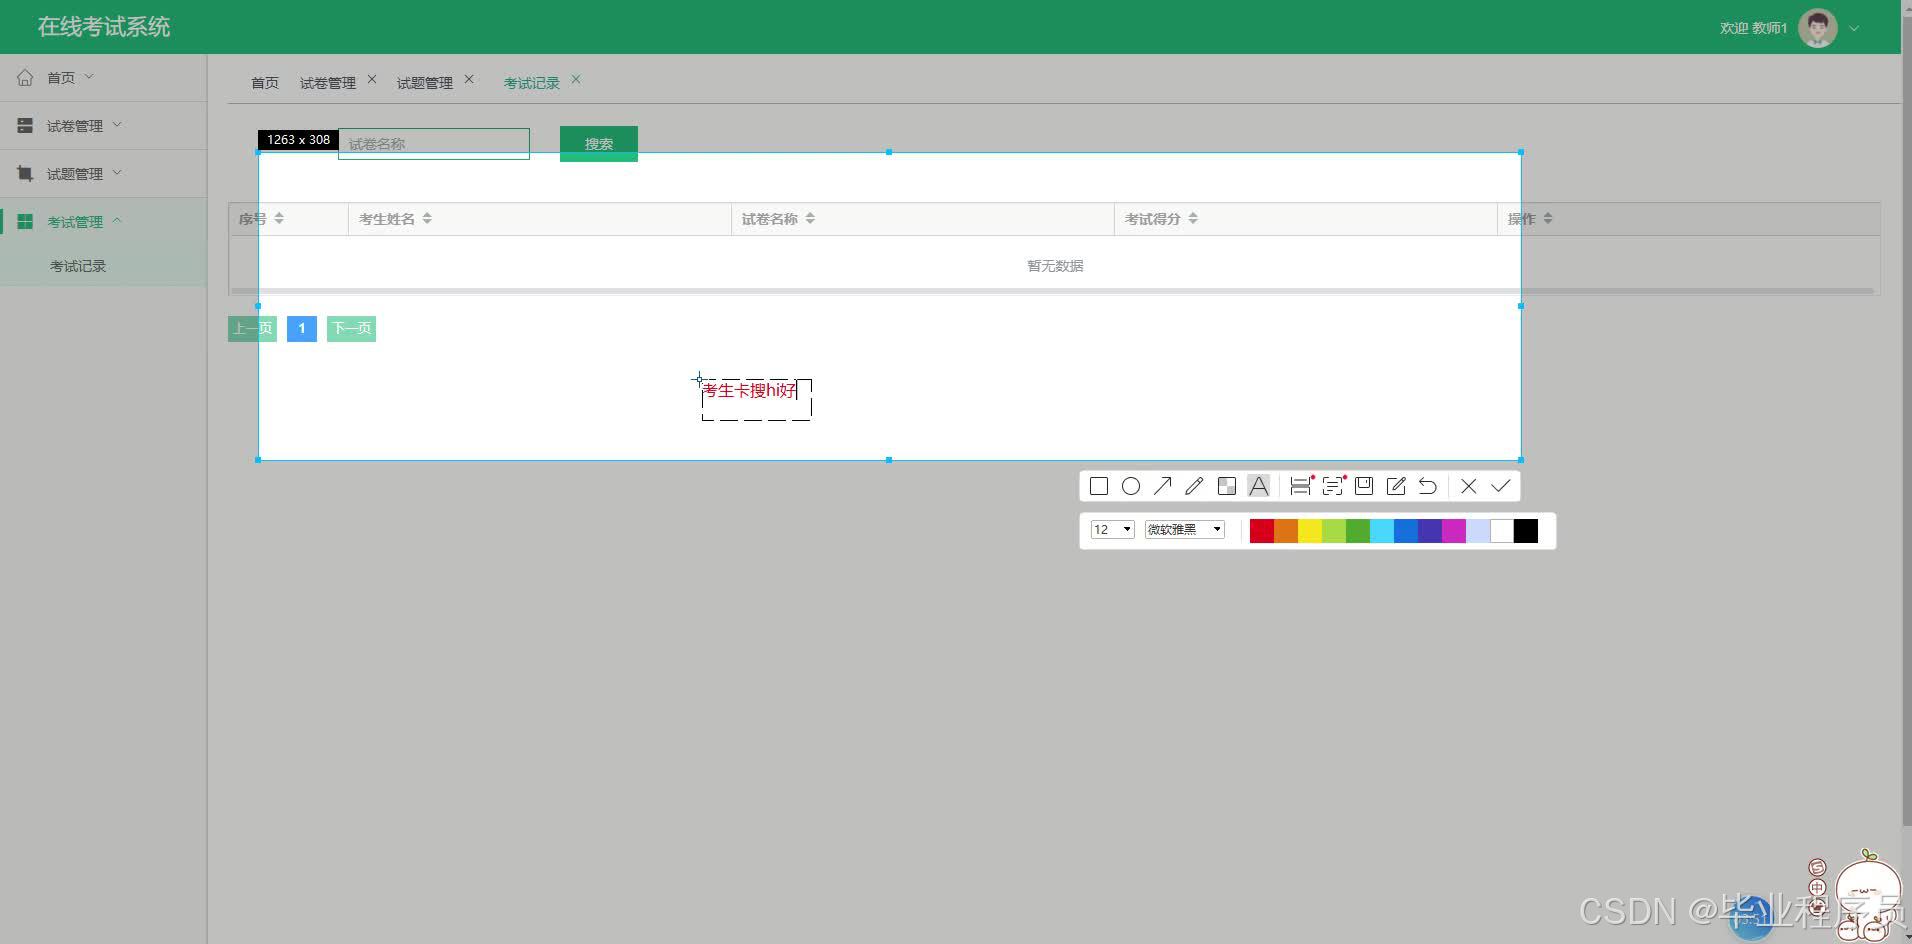Select the mosaic blur tool
Screen dimensions: 1912x944
click(x=1226, y=486)
